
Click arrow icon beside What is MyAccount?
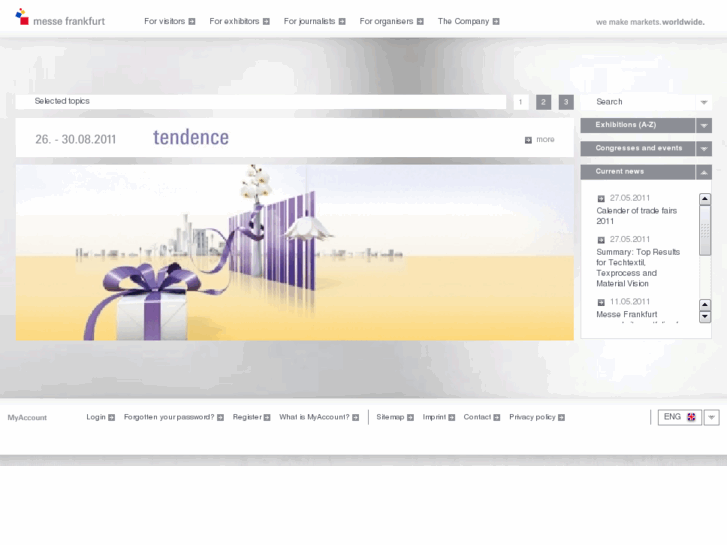point(355,417)
